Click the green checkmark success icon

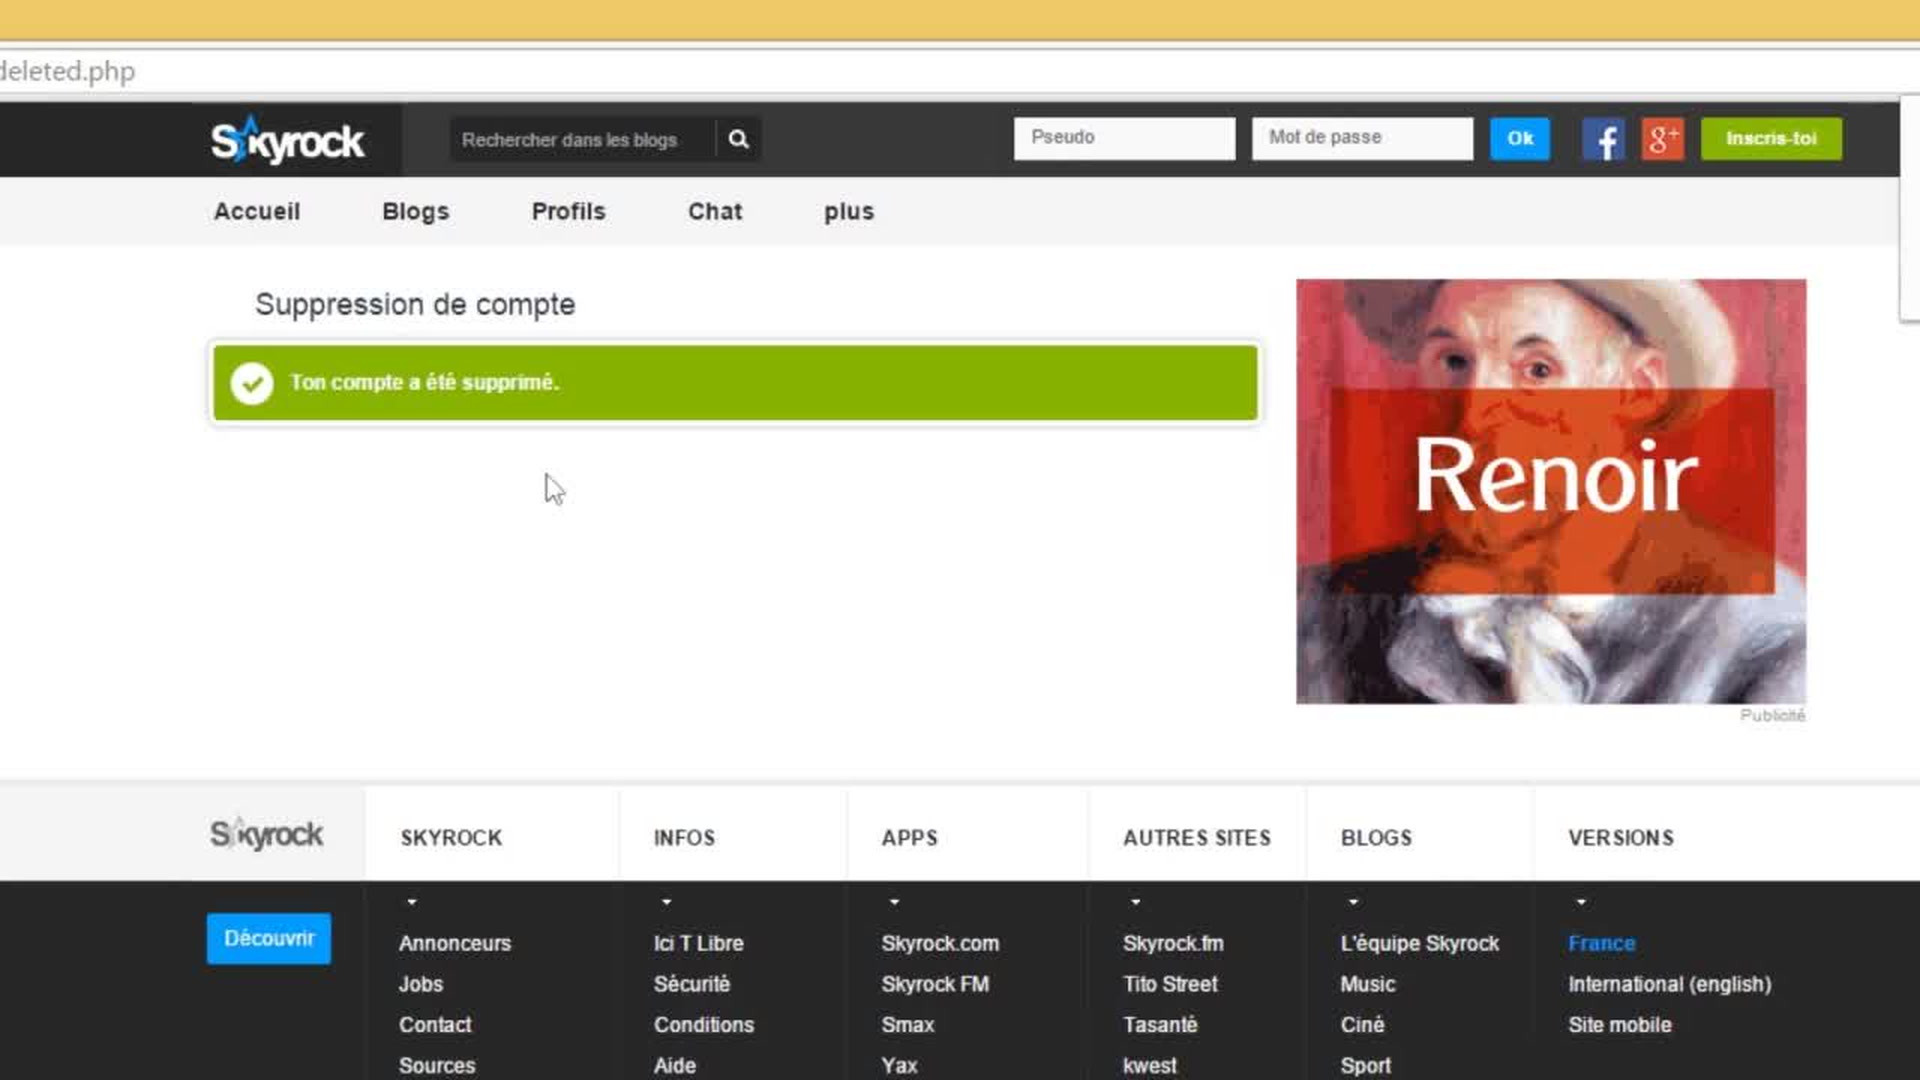tap(252, 383)
